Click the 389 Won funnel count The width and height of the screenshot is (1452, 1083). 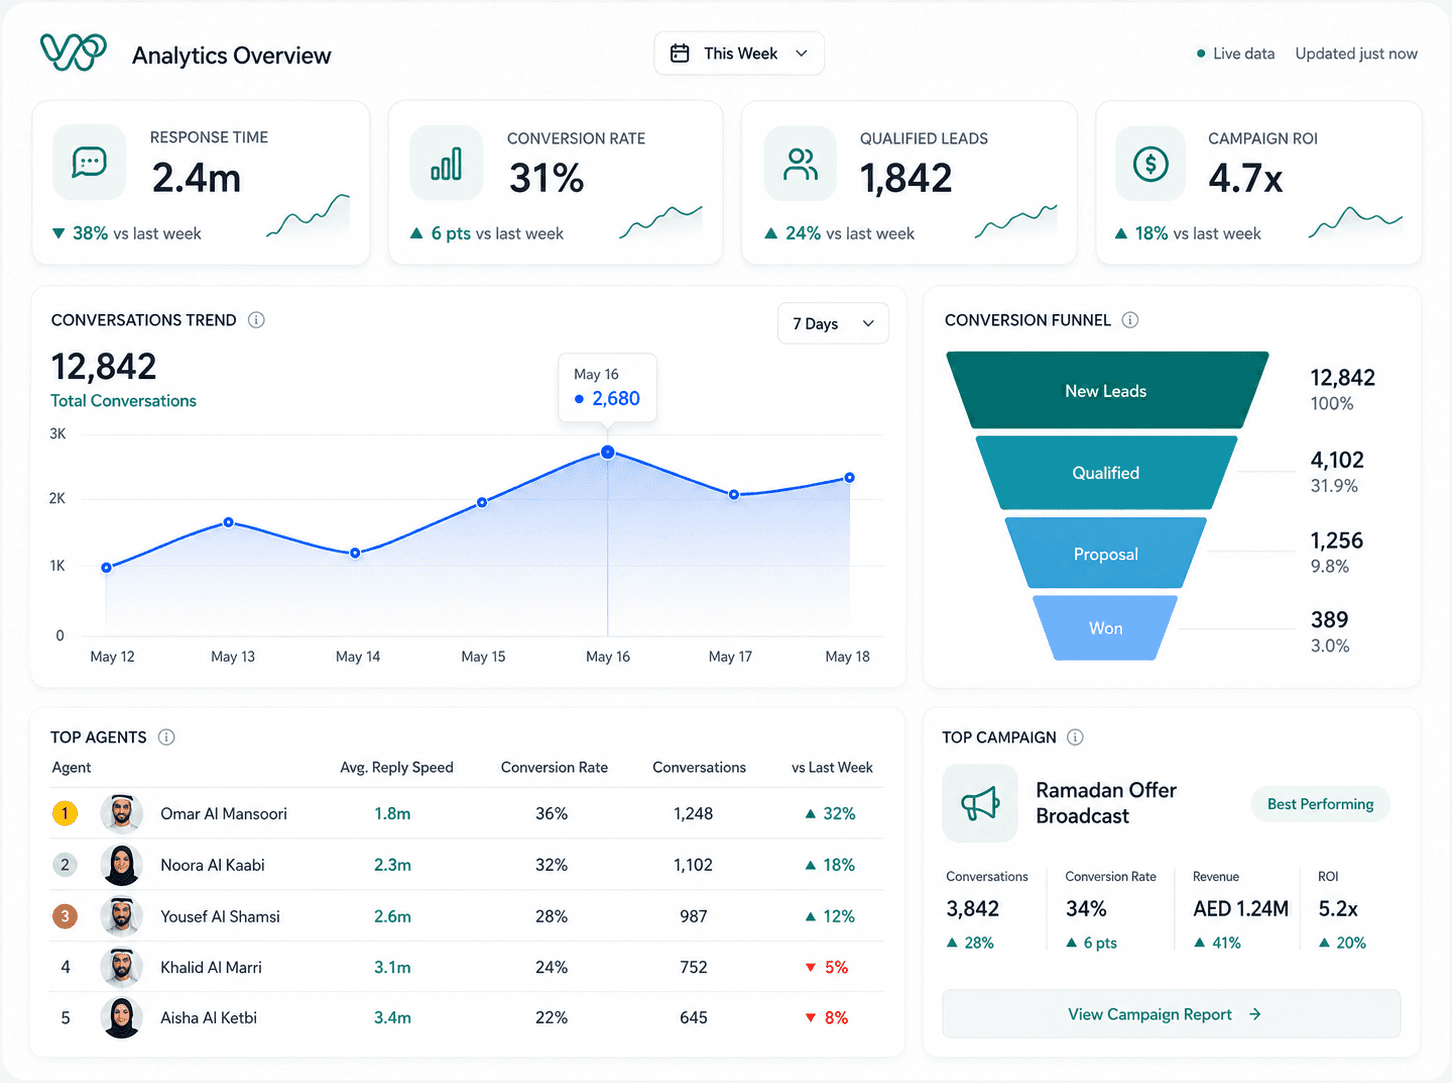click(1329, 620)
